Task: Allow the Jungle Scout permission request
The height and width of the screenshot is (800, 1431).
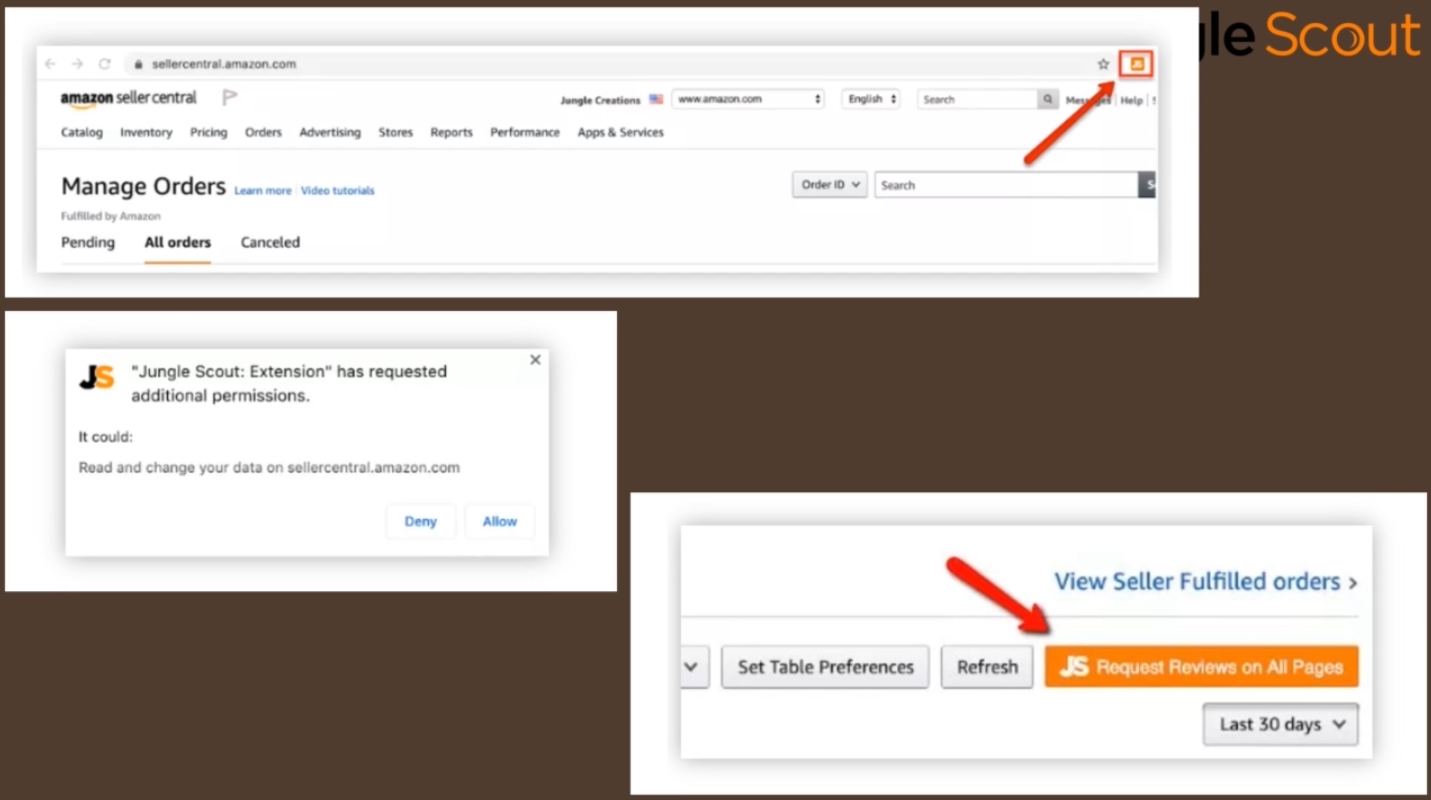Action: tap(500, 521)
